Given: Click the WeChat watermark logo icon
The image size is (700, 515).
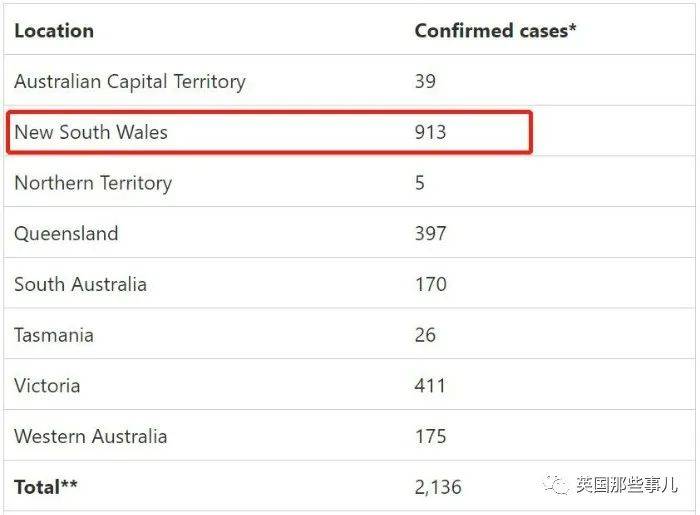Looking at the screenshot, I should 555,485.
